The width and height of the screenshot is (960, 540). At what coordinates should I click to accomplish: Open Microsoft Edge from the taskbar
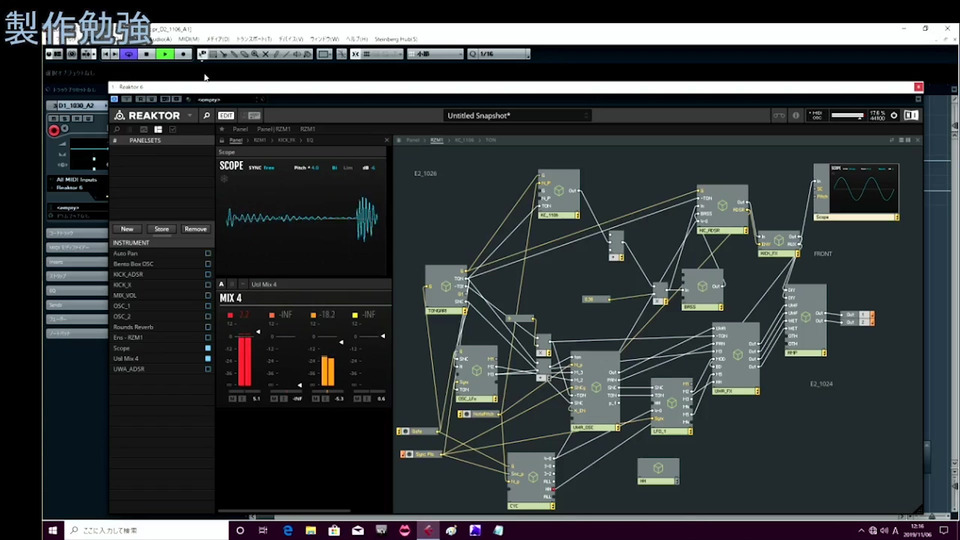287,530
